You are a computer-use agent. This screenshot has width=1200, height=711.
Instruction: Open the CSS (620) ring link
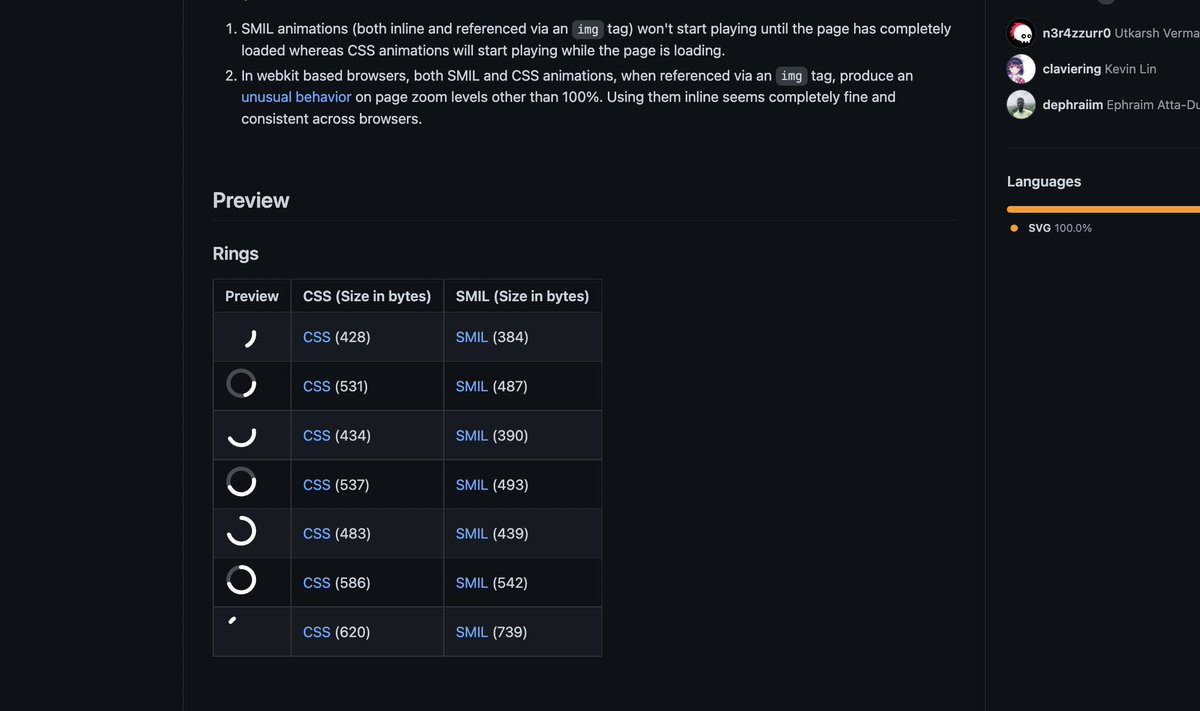click(316, 632)
